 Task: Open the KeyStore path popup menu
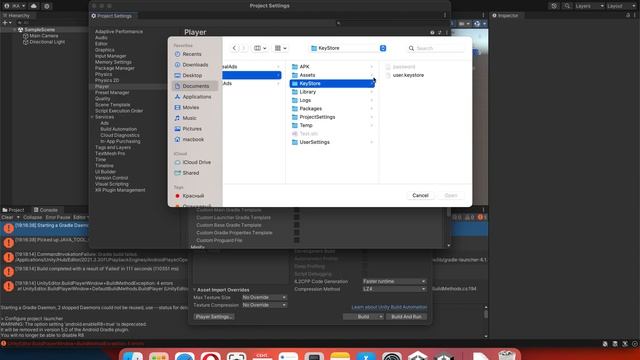[x=348, y=48]
